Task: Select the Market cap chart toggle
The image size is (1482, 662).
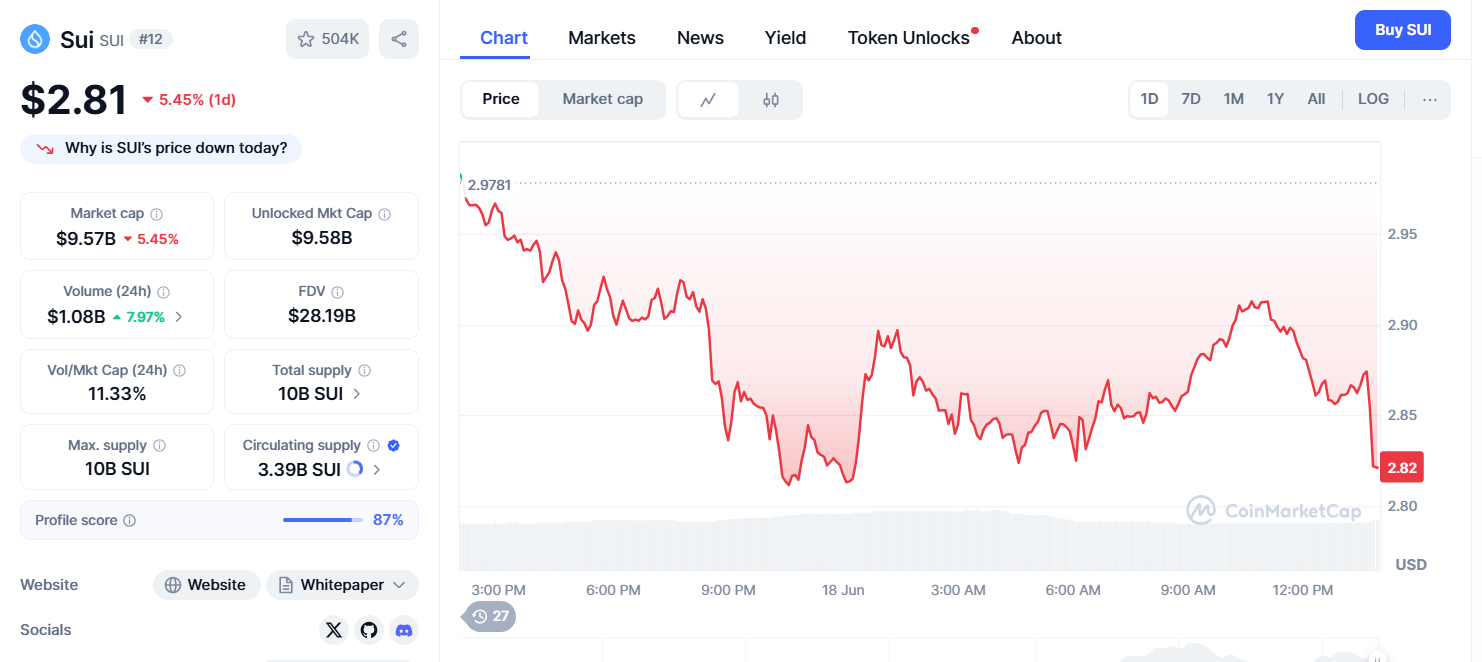Action: click(x=603, y=99)
